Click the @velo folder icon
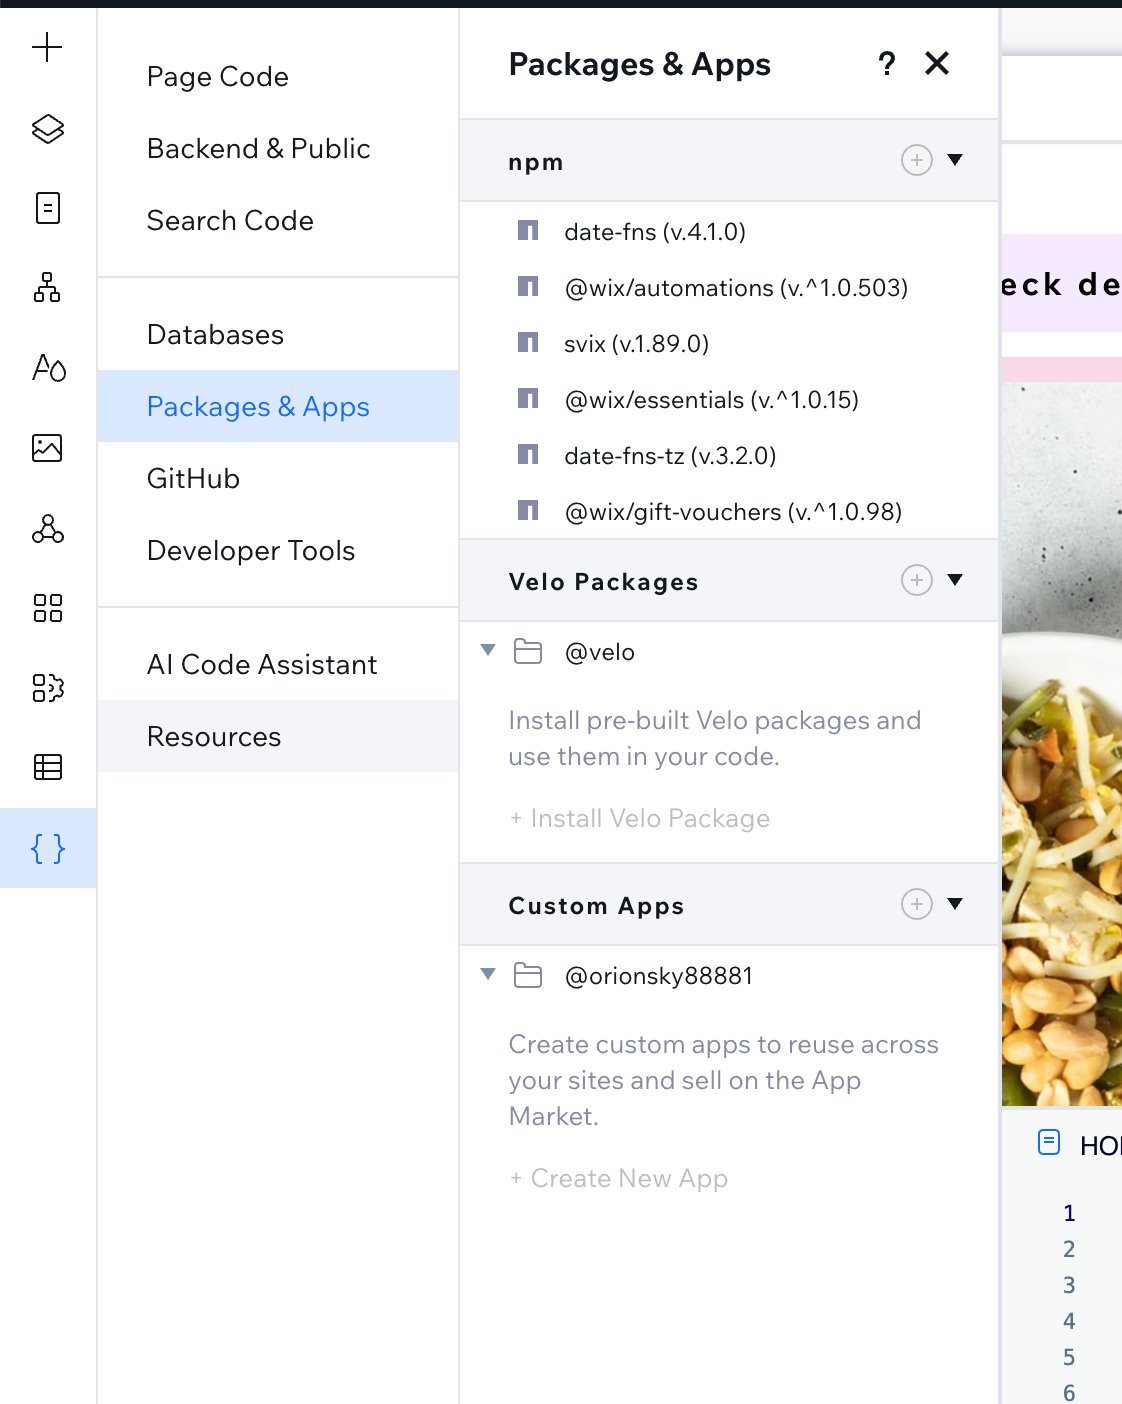 tap(527, 652)
